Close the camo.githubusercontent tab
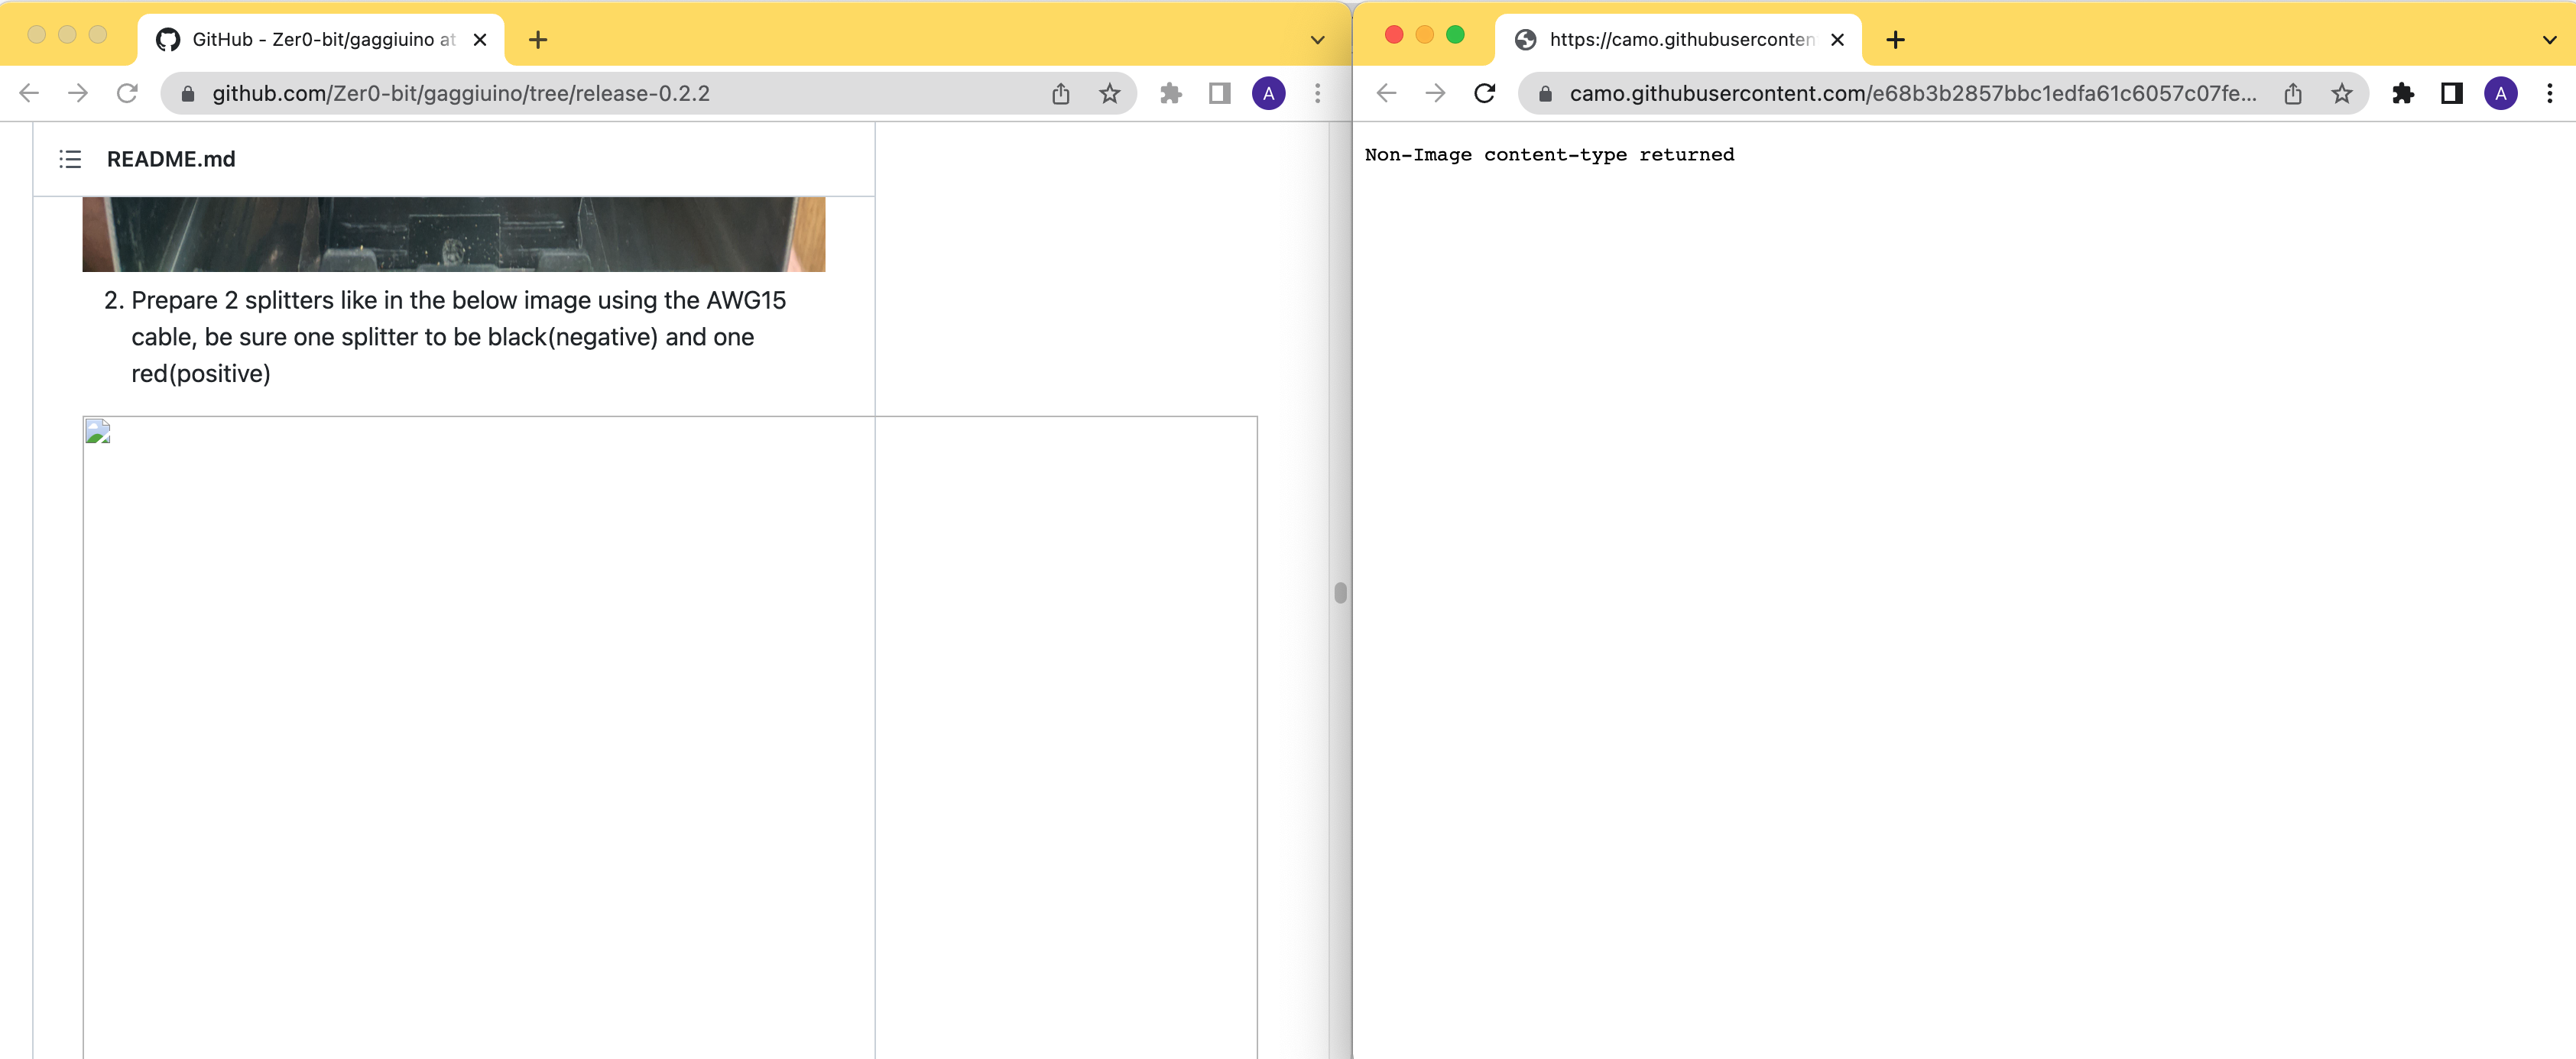2576x1059 pixels. (x=1837, y=40)
